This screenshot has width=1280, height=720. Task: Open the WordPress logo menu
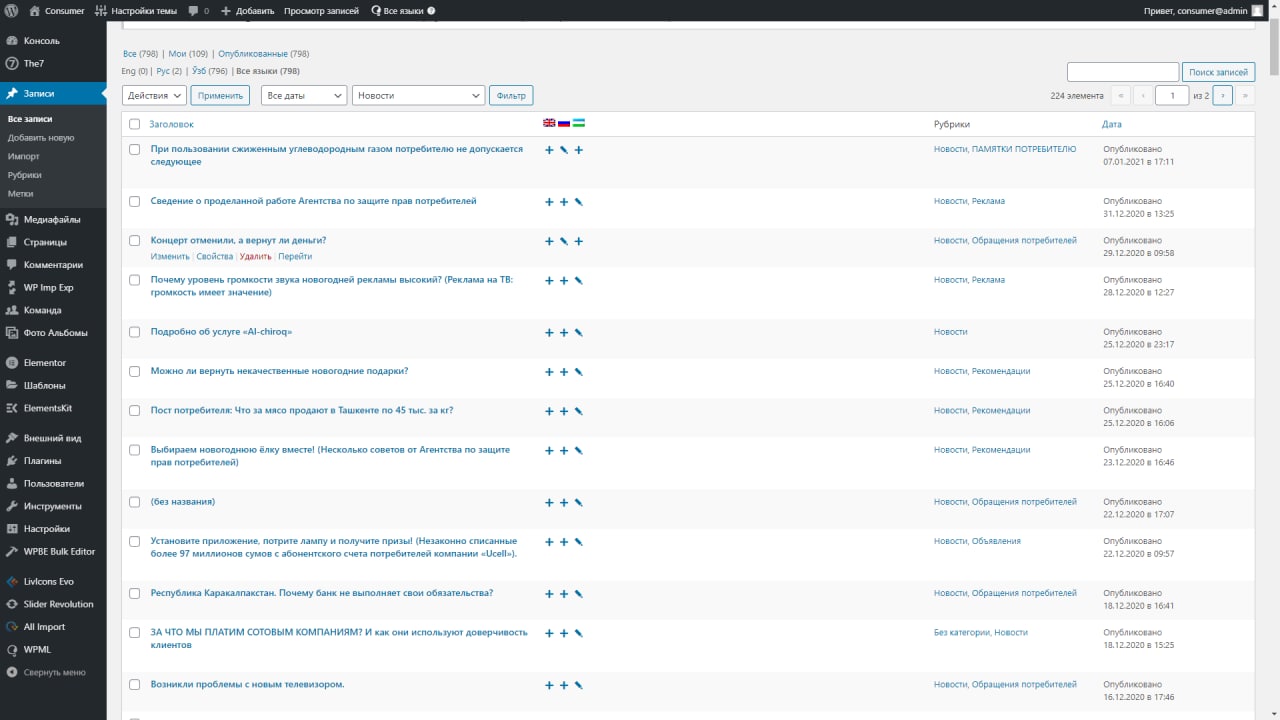tap(12, 10)
